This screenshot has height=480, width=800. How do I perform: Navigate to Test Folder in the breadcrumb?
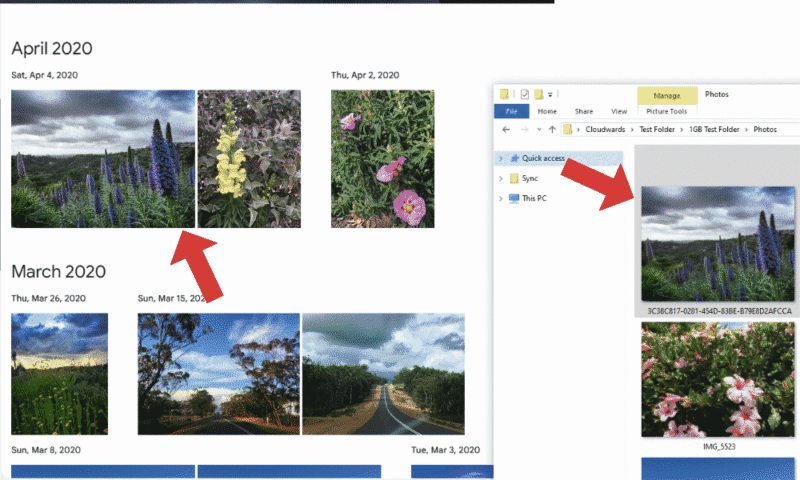pyautogui.click(x=657, y=130)
